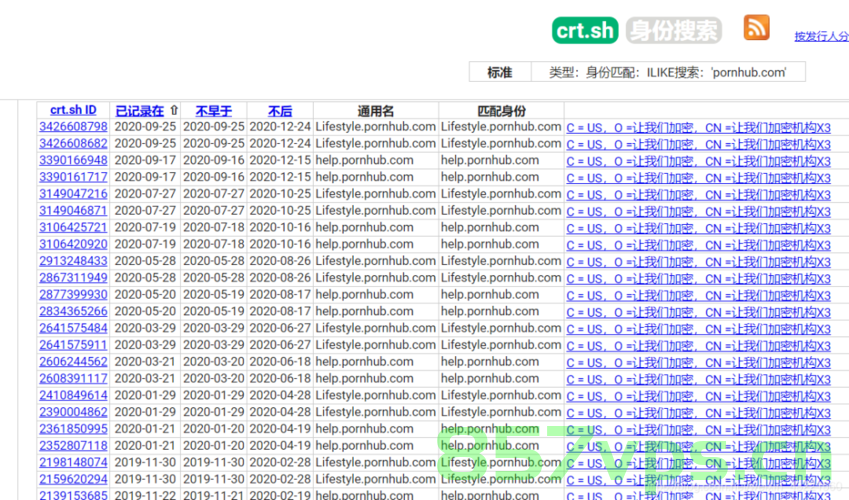Image resolution: width=849 pixels, height=500 pixels.
Task: Open certificate ID 3149046871
Action: click(73, 211)
